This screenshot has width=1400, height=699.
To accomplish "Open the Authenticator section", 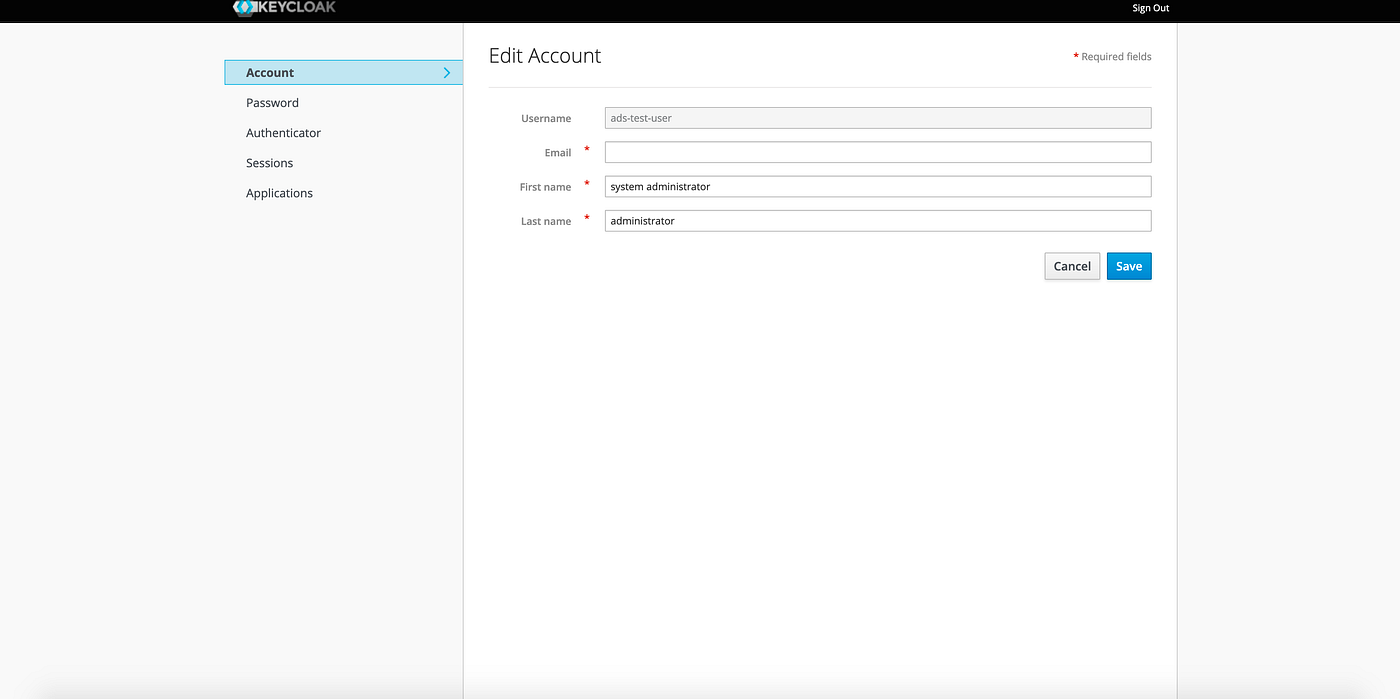I will tap(283, 132).
